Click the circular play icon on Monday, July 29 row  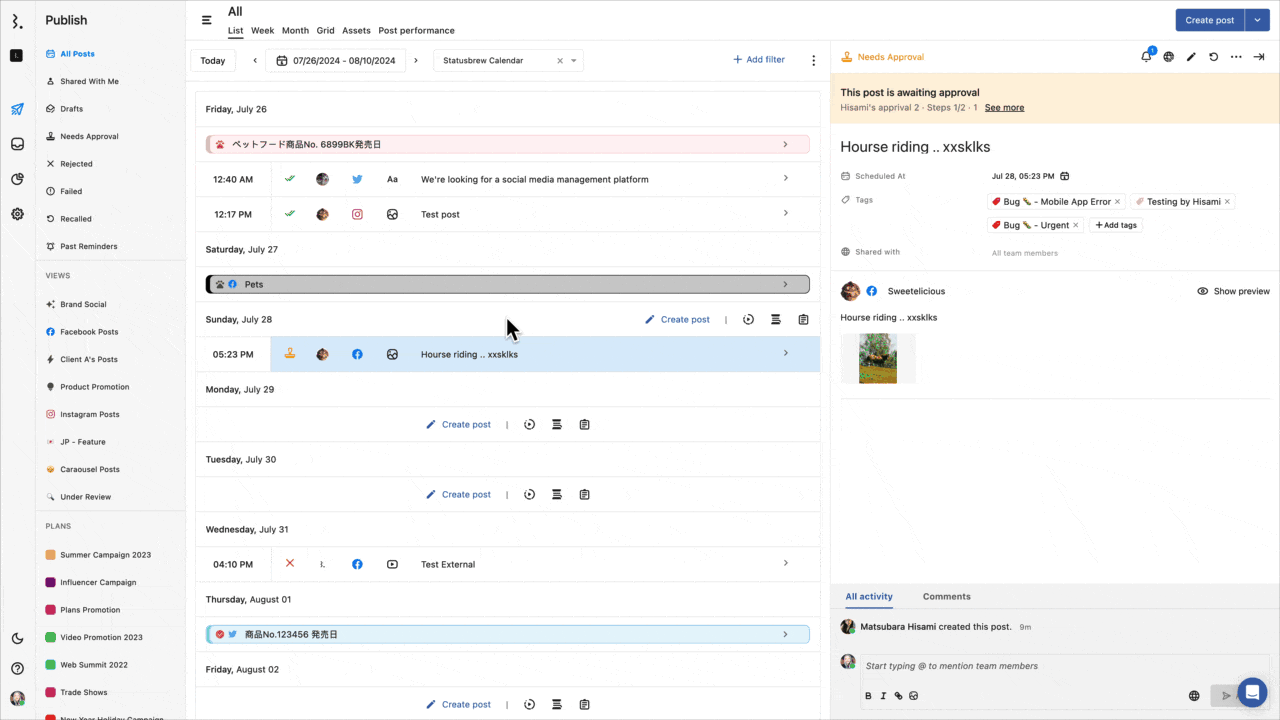coord(529,425)
